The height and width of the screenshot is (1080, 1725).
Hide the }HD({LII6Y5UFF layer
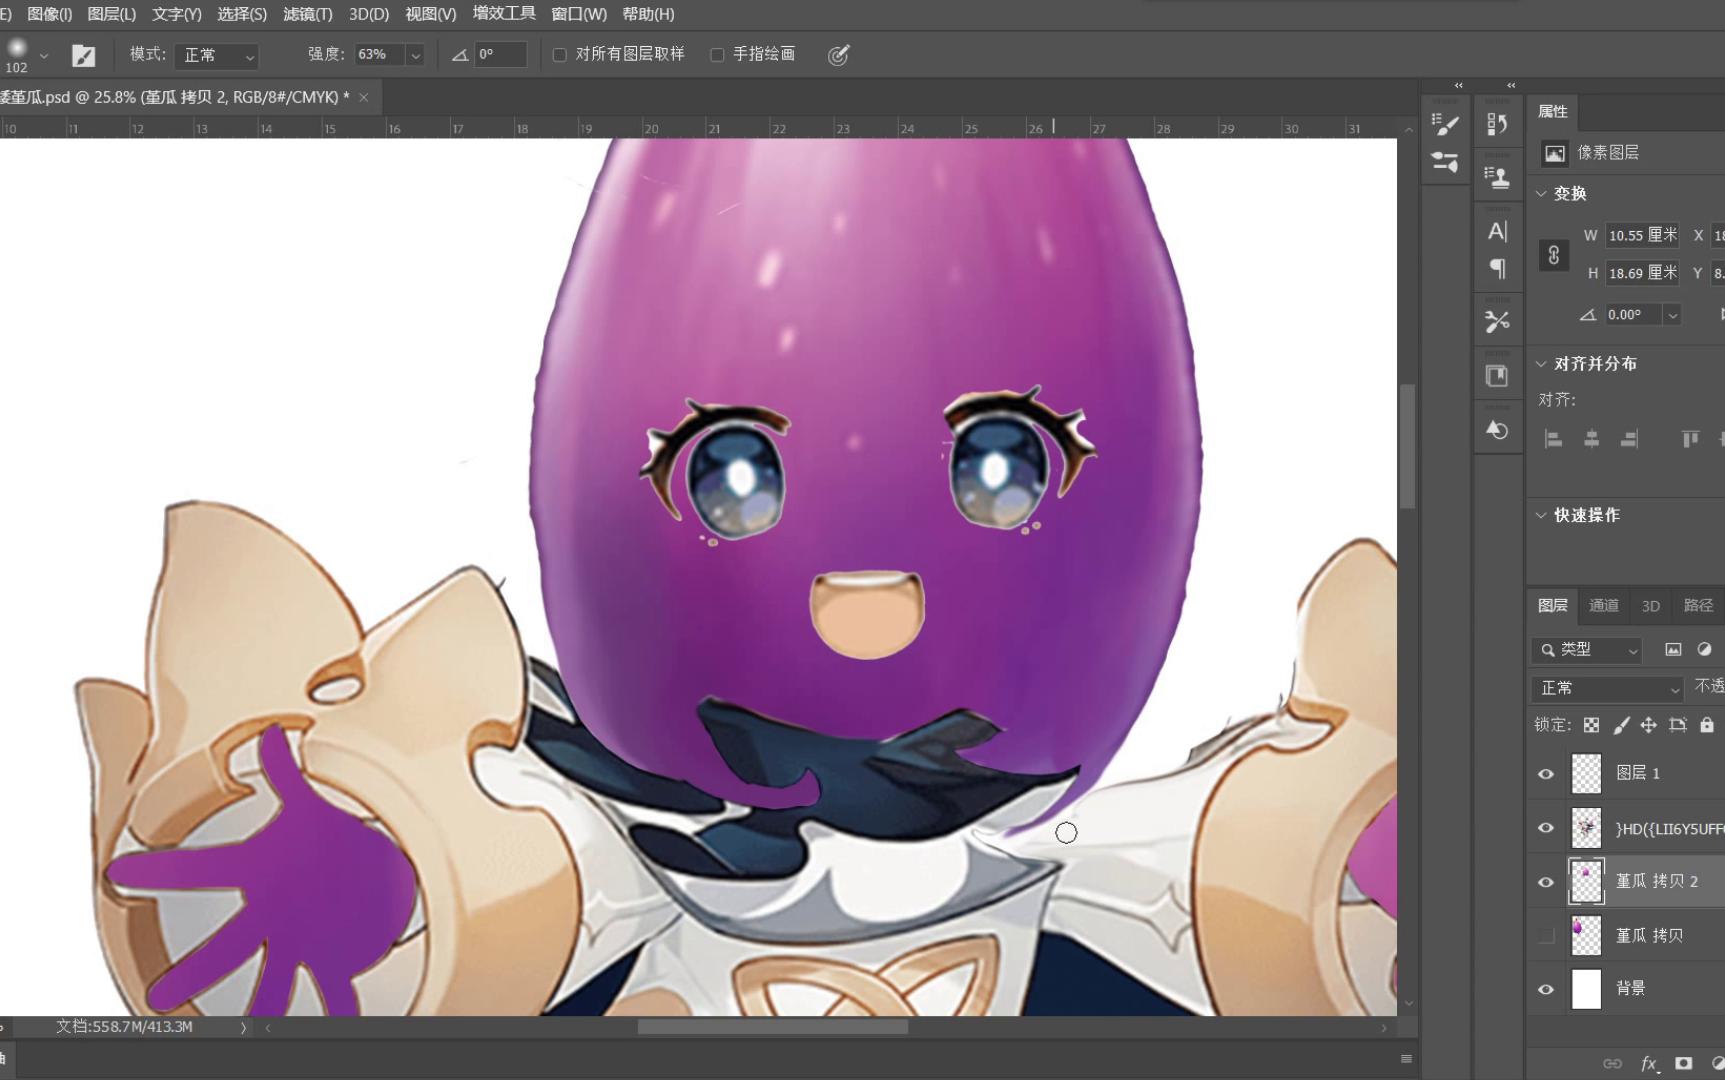coord(1546,828)
